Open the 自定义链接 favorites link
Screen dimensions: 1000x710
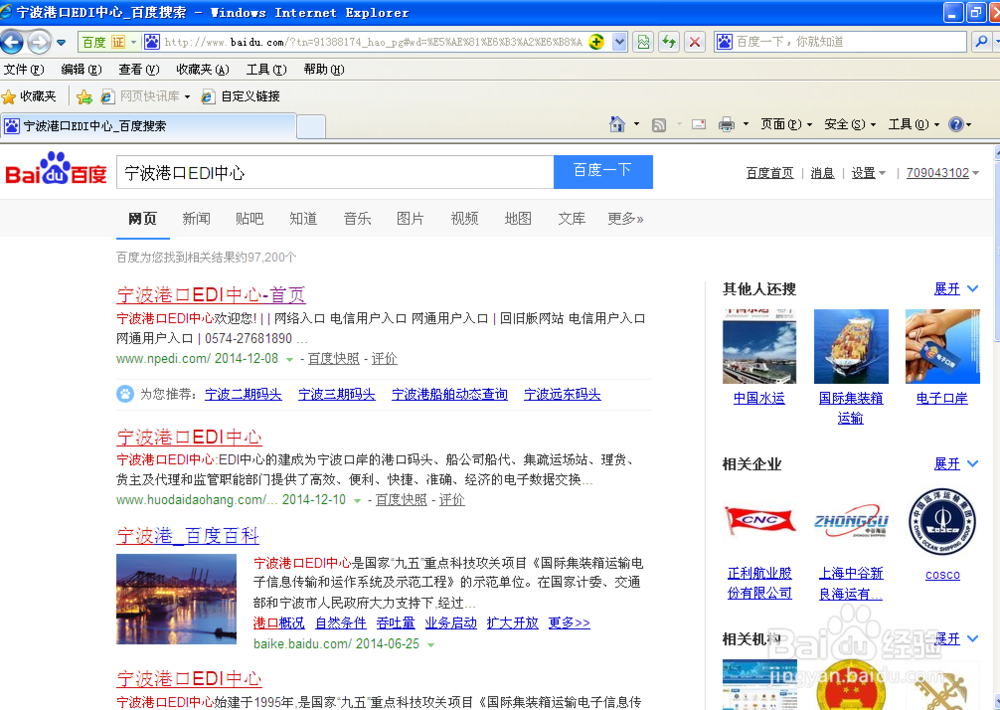click(x=241, y=96)
